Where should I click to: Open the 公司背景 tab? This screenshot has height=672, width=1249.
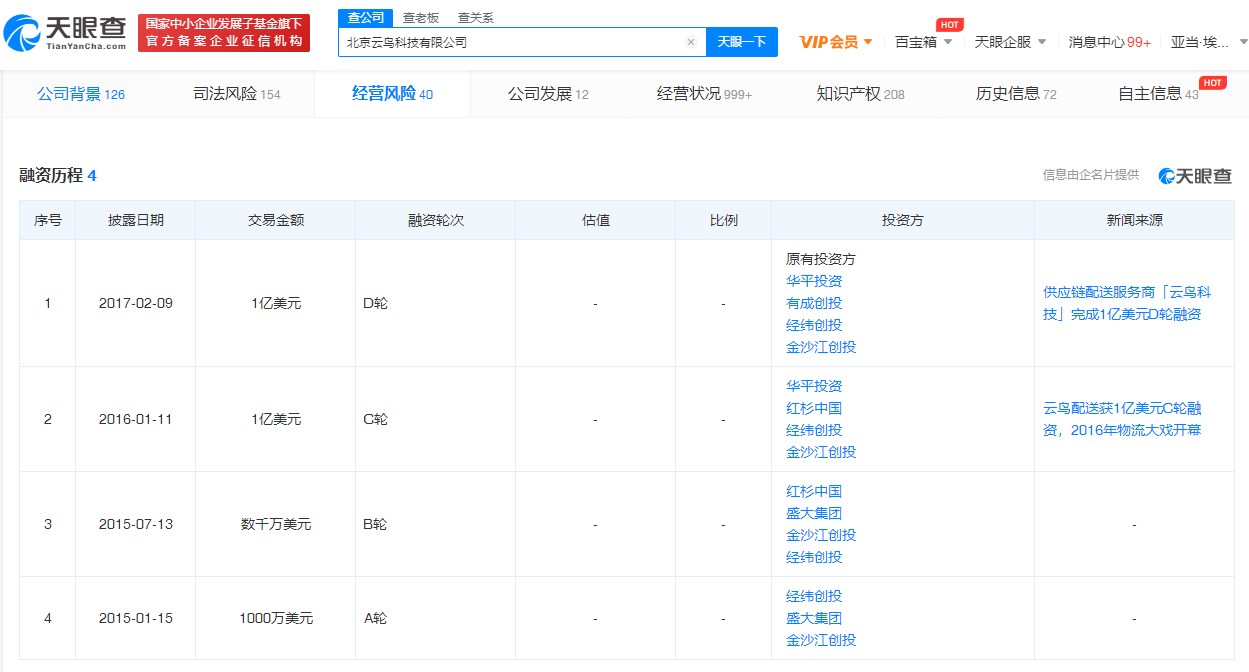click(81, 94)
